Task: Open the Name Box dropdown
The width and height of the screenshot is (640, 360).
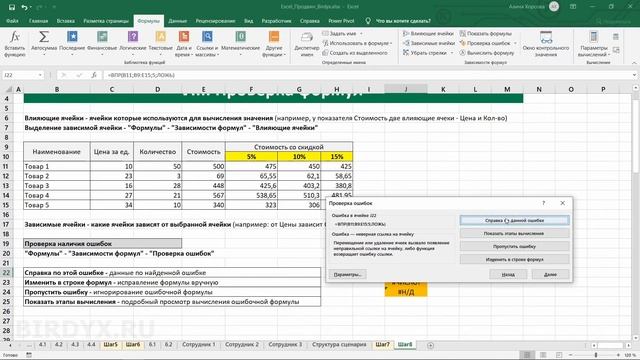Action: pos(40,75)
